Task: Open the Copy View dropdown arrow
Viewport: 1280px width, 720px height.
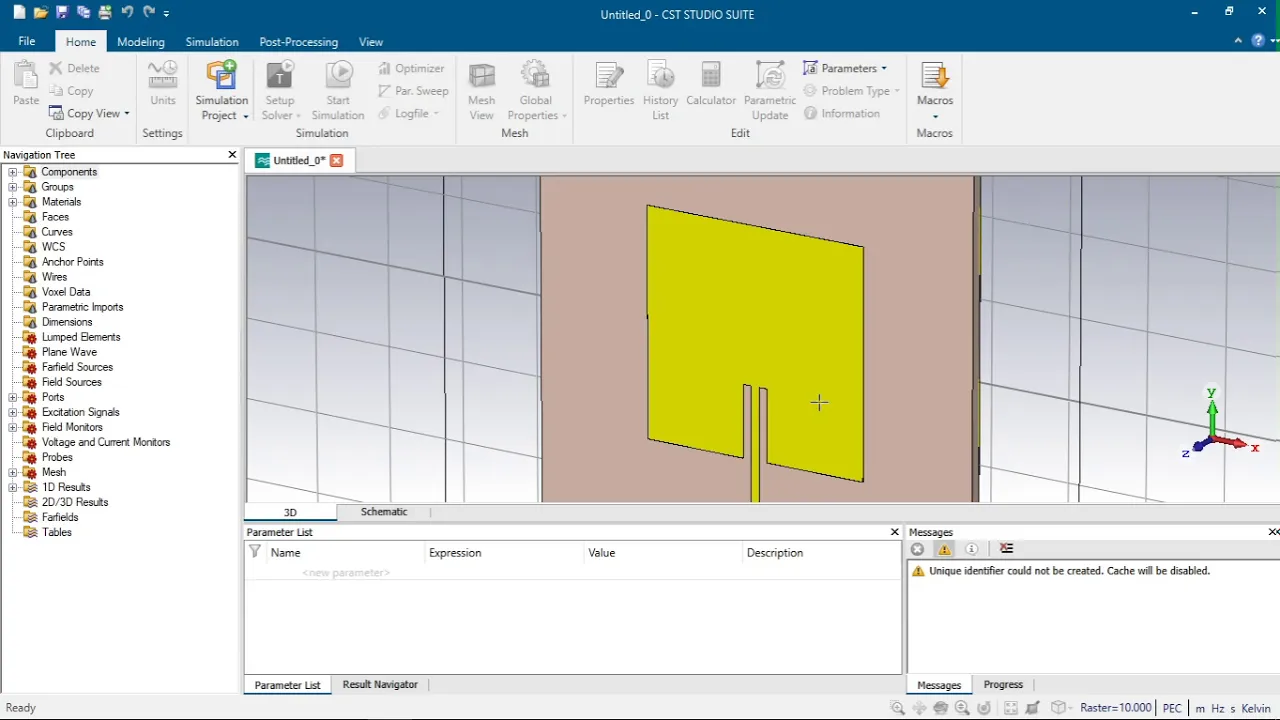Action: click(x=127, y=114)
